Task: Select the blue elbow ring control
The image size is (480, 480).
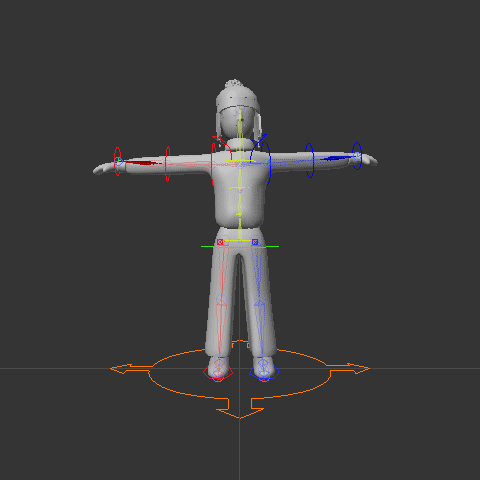Action: 310,160
